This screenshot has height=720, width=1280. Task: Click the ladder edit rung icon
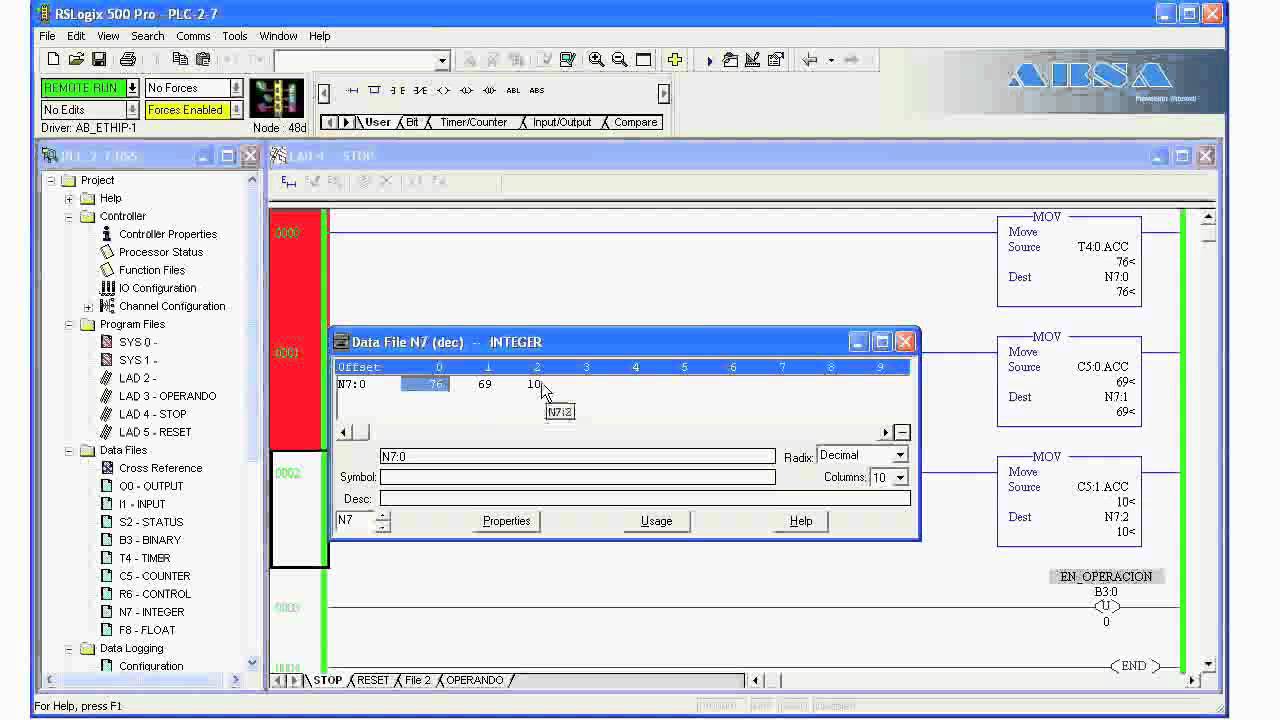(289, 181)
